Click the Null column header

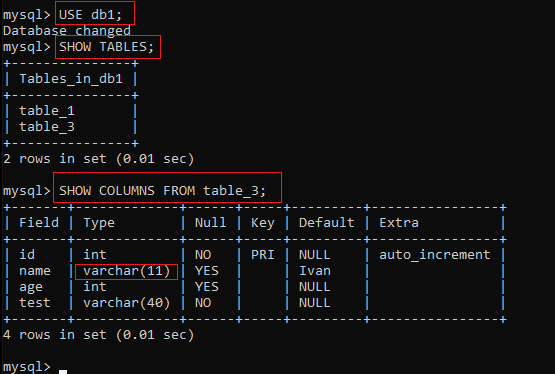coord(210,223)
